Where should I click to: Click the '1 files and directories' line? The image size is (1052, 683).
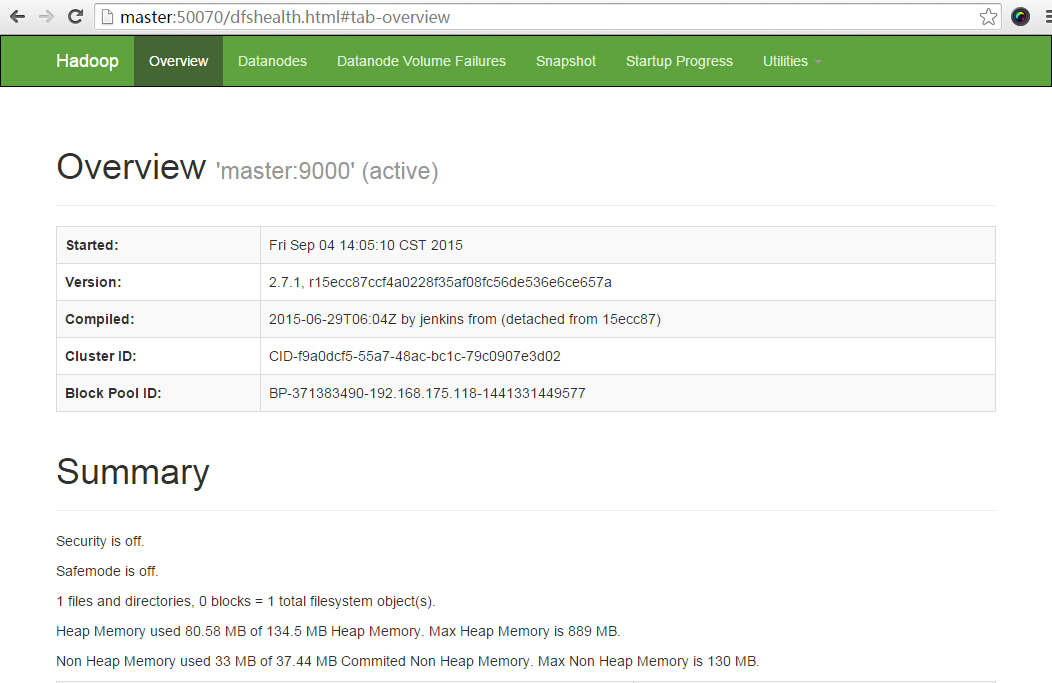coord(246,601)
